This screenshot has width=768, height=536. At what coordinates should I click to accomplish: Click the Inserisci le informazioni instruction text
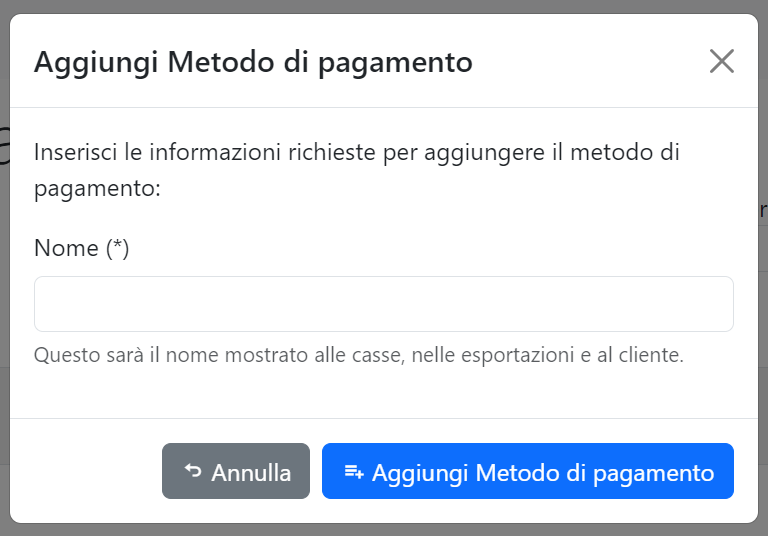(x=357, y=170)
